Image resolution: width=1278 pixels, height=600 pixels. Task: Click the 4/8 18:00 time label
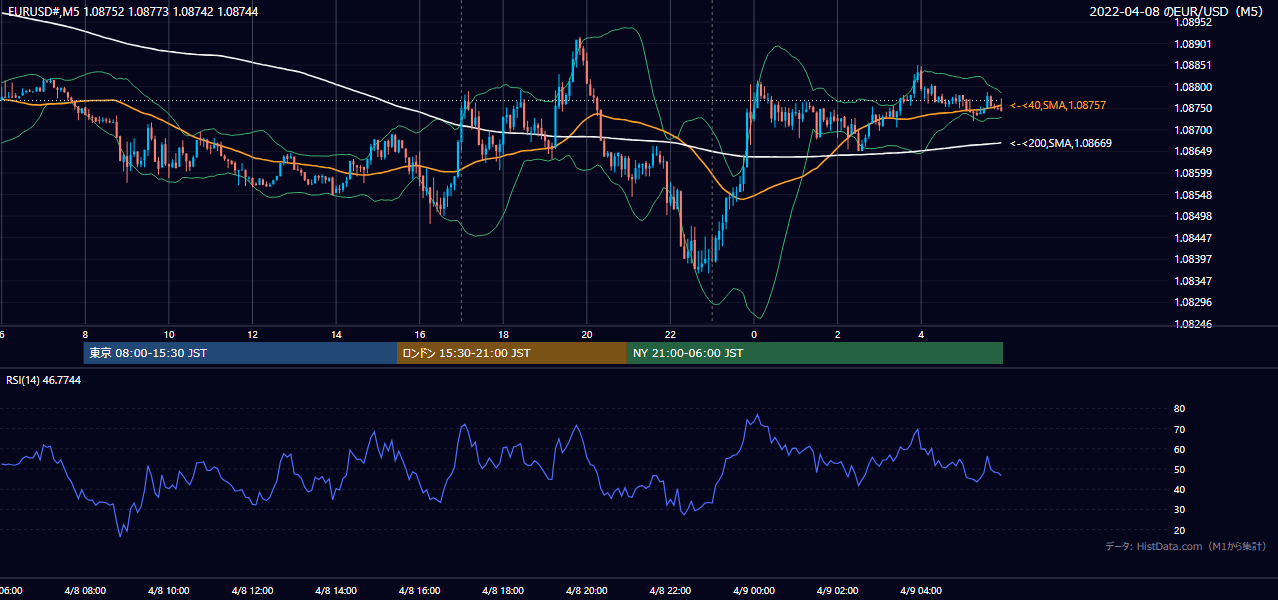(503, 590)
